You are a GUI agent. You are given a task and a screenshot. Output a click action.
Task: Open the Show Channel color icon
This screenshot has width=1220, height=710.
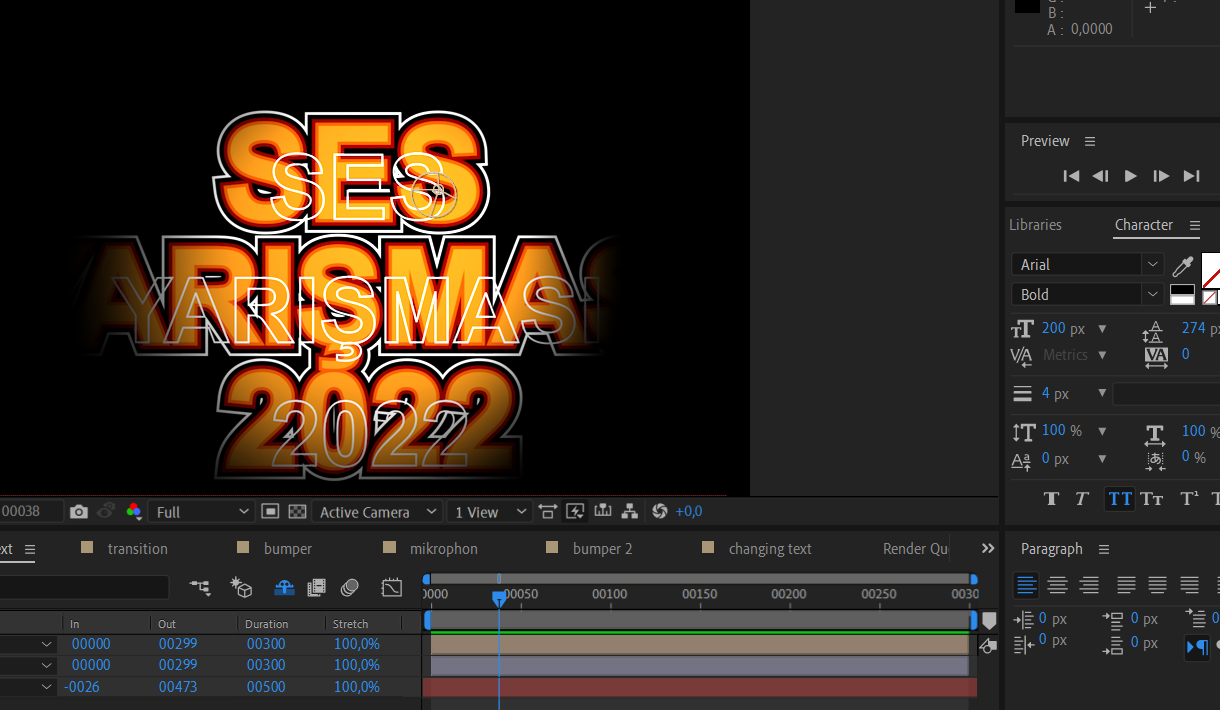coord(134,512)
